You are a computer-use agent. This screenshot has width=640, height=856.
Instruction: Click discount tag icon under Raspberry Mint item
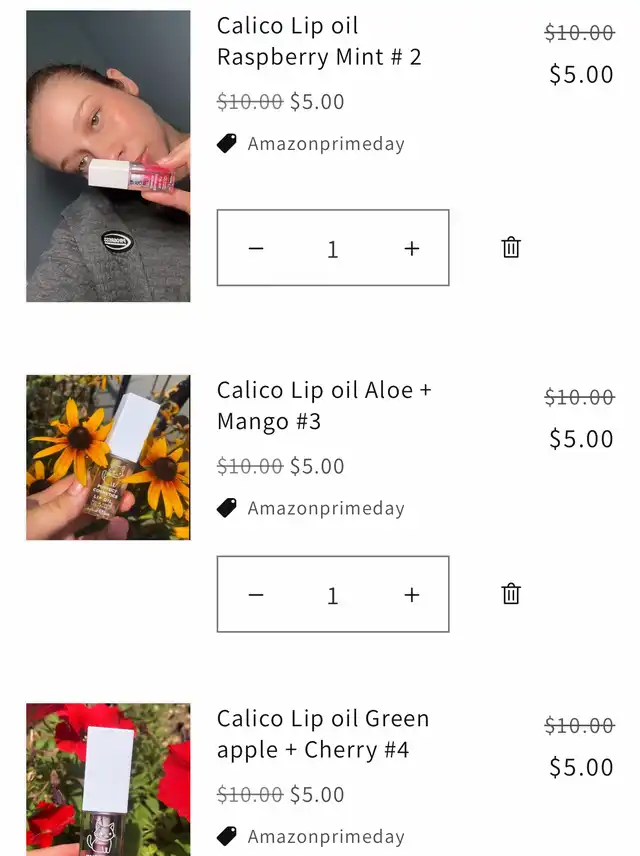[227, 144]
